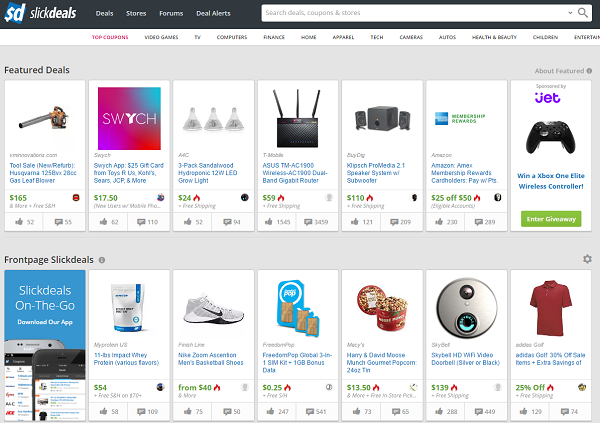The image size is (600, 423).
Task: Click the Jet sponsor logo
Action: pos(548,98)
